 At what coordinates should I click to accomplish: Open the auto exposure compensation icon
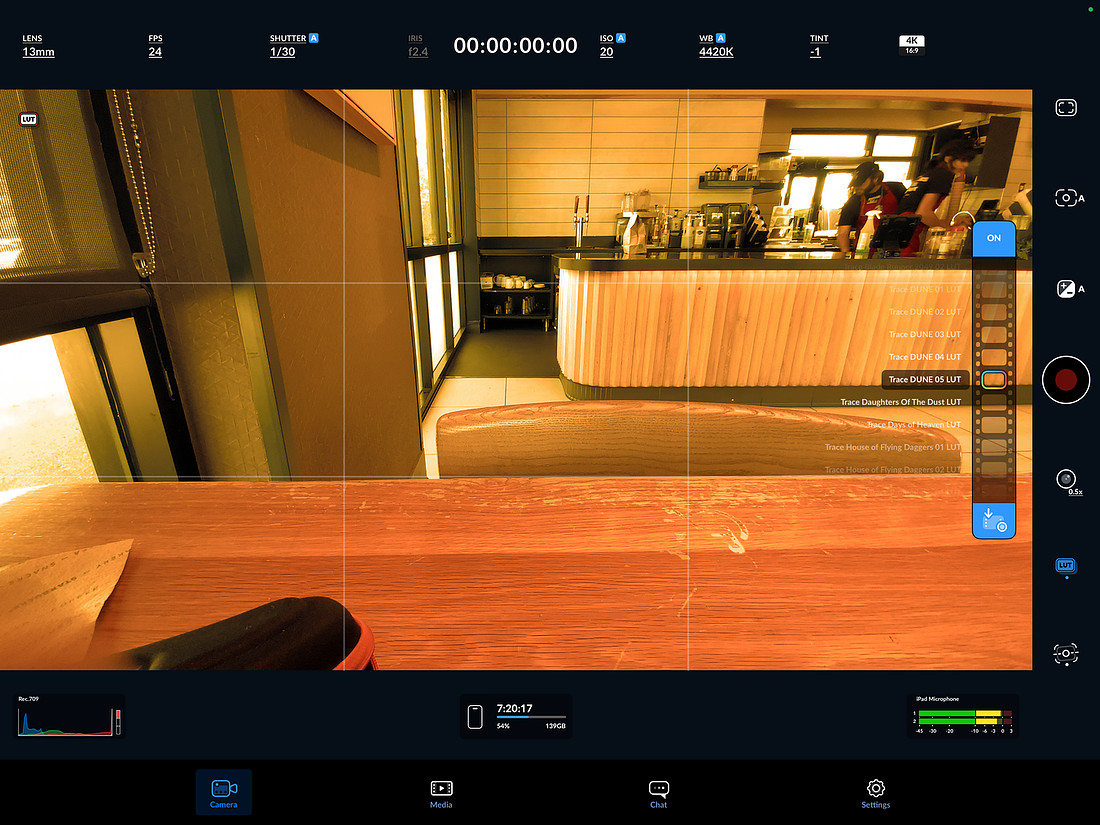click(x=1070, y=288)
